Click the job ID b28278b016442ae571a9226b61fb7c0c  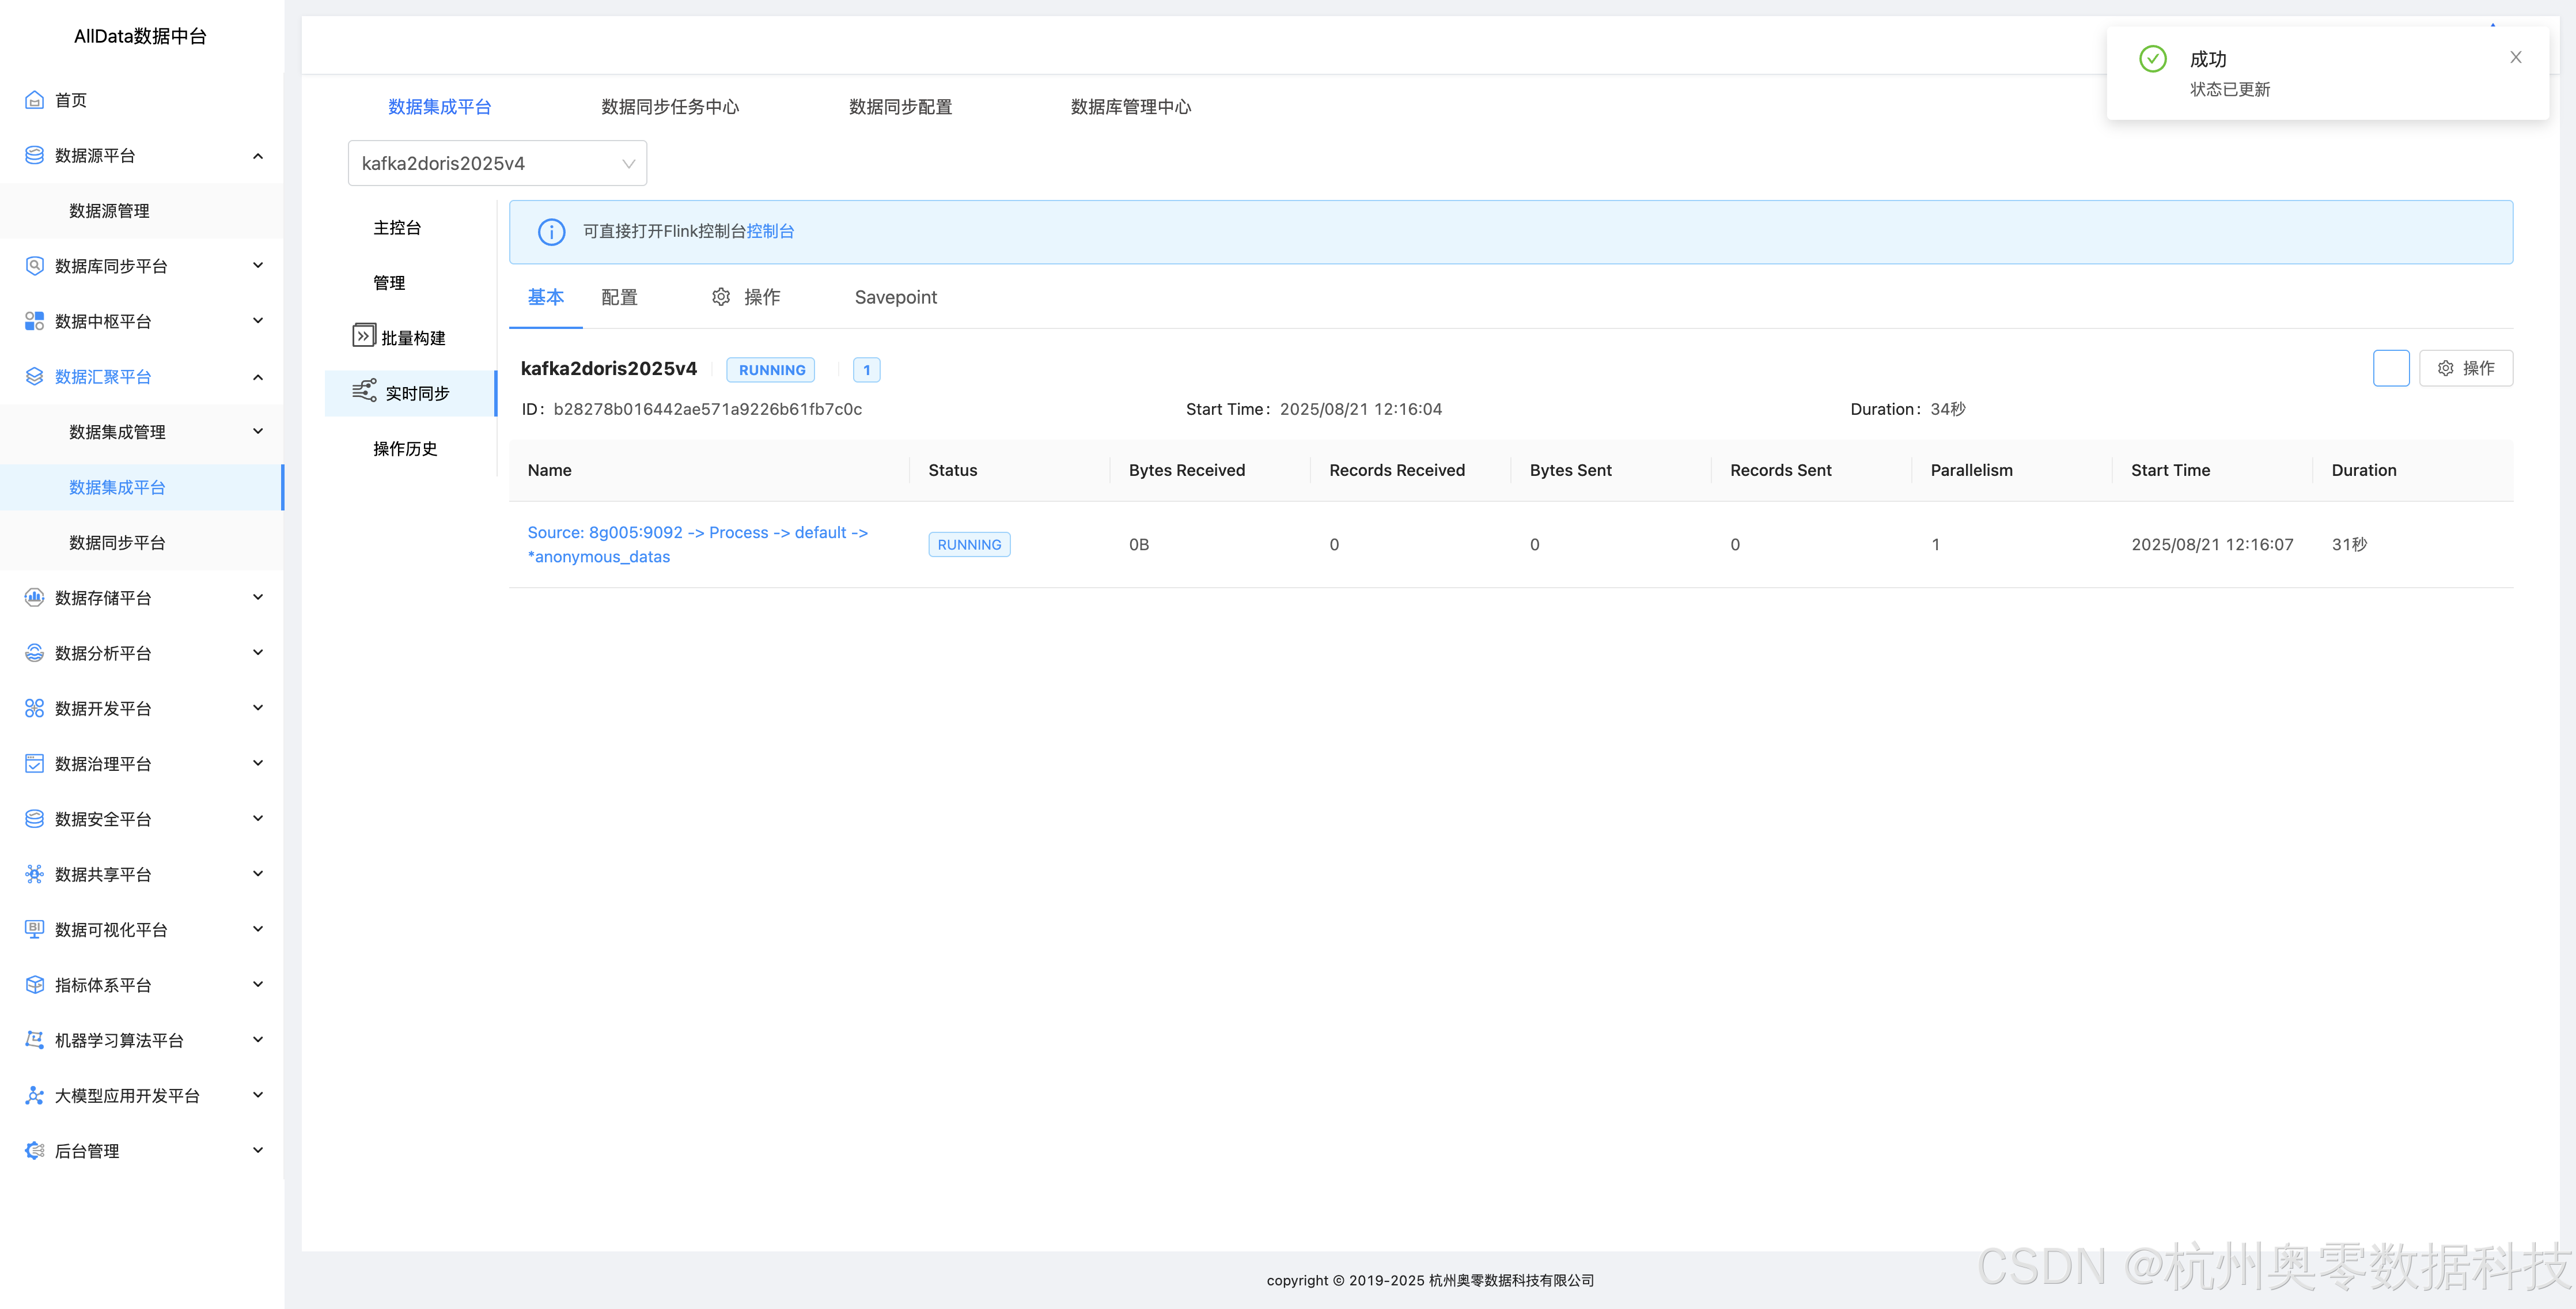(708, 409)
